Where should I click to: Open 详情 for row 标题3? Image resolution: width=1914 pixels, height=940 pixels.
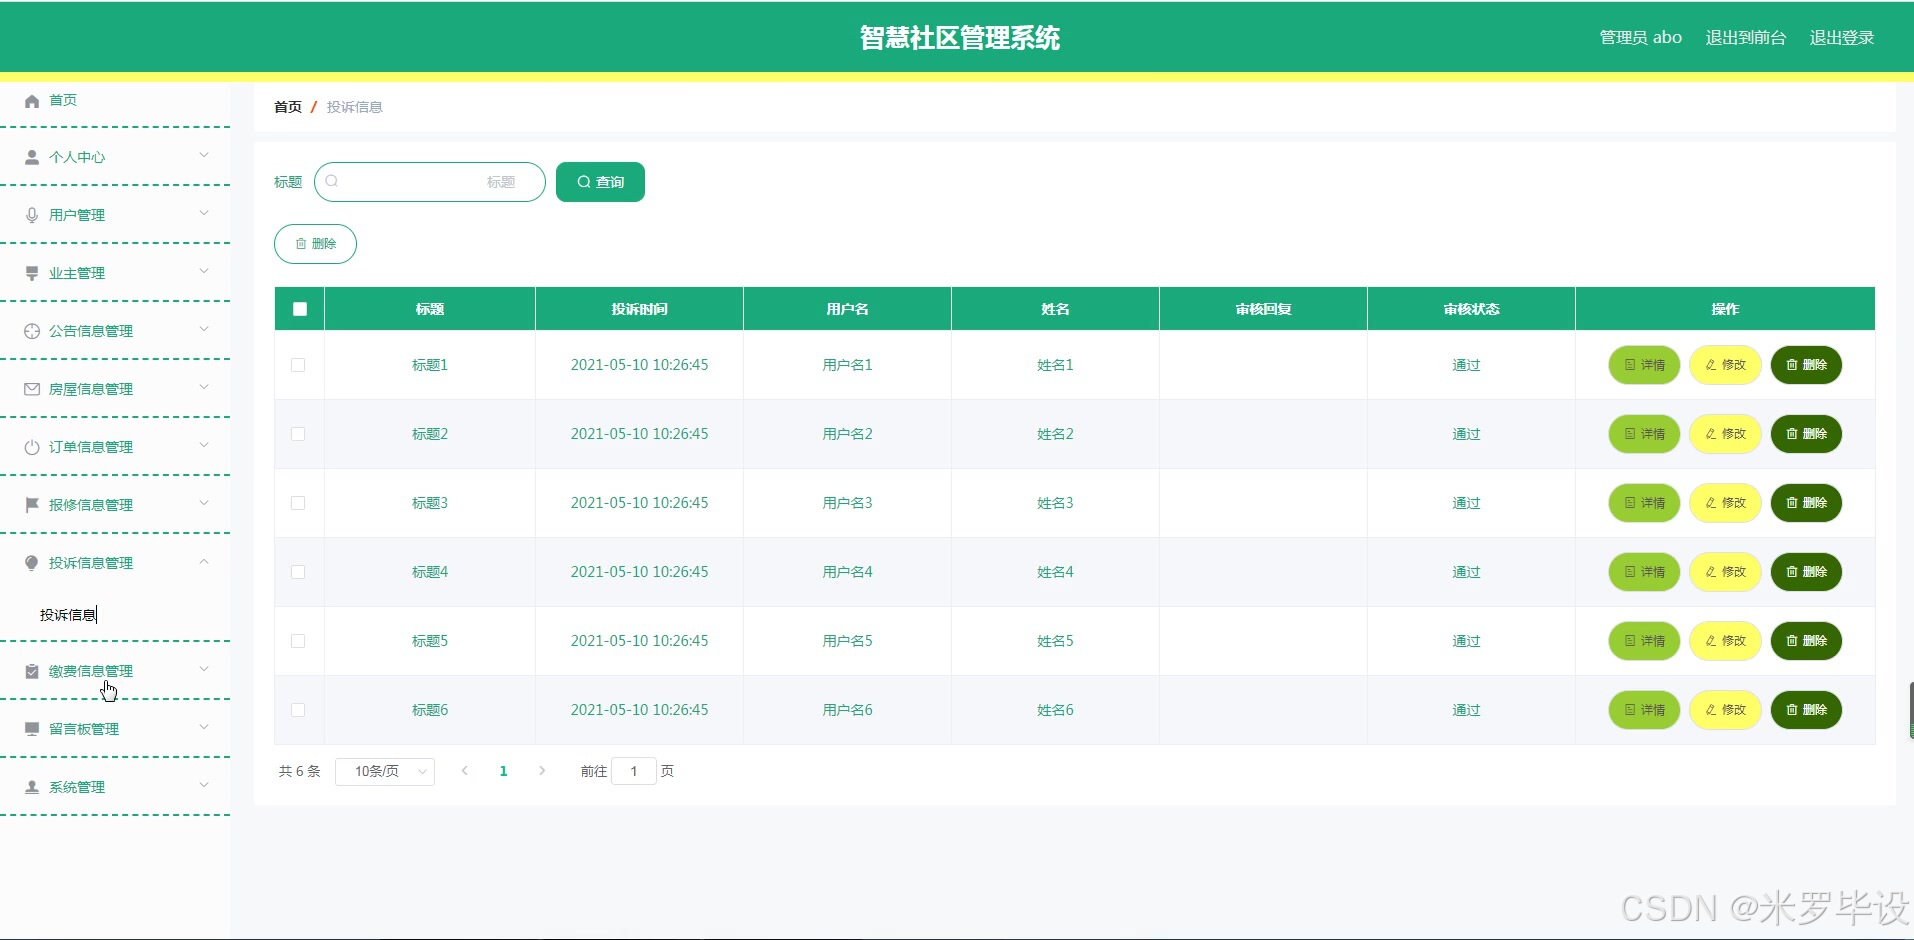[x=1644, y=503]
